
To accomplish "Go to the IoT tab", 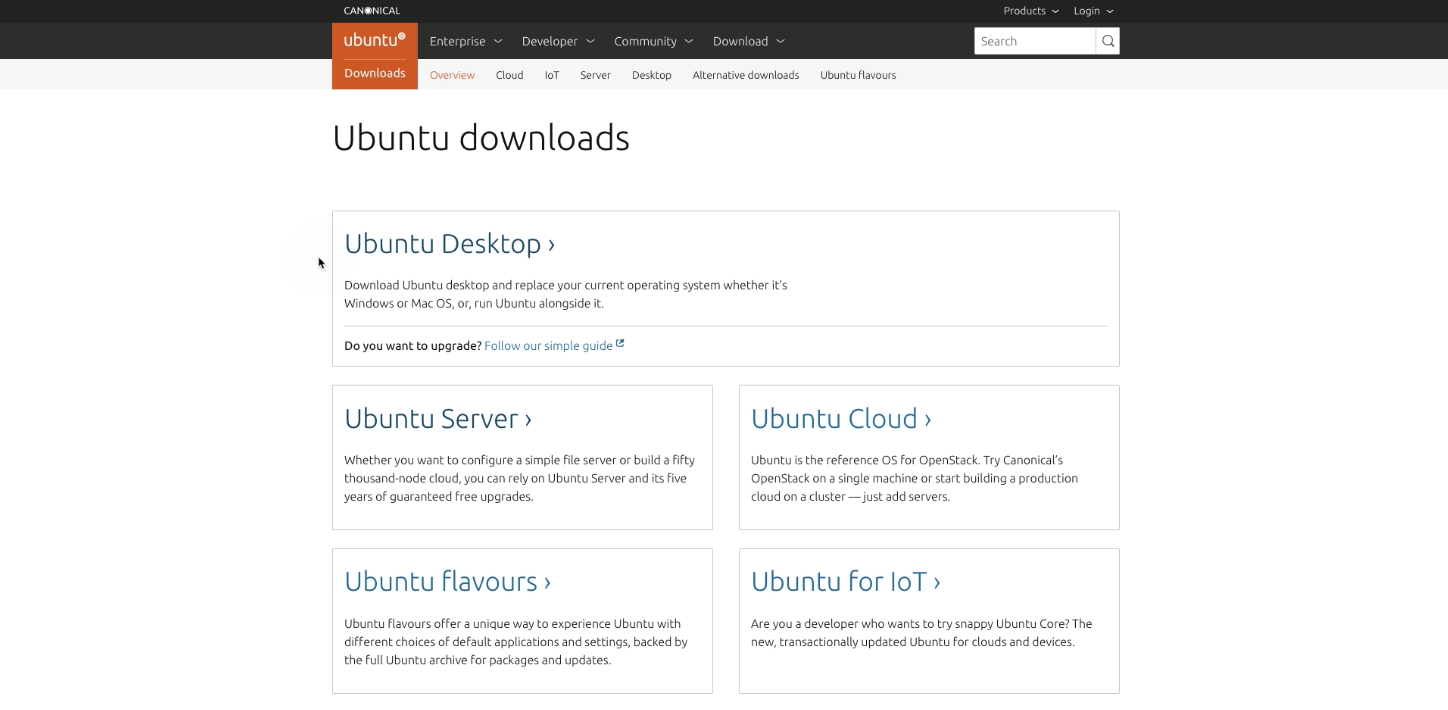I will tap(552, 75).
